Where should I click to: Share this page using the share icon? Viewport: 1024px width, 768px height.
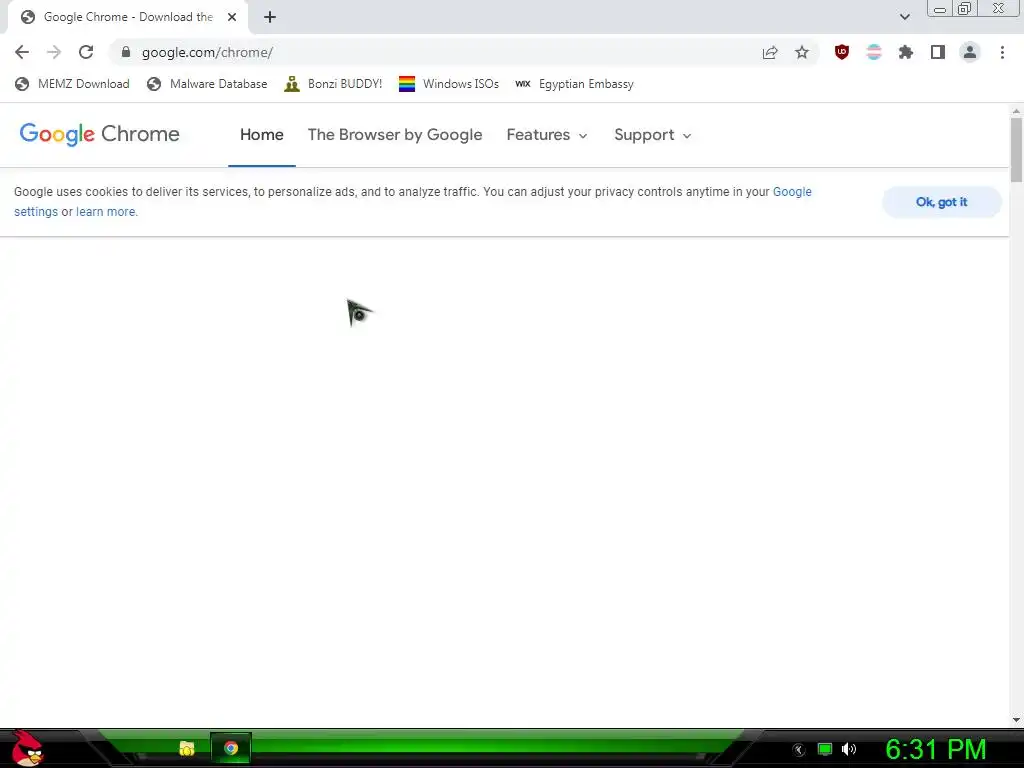[770, 52]
